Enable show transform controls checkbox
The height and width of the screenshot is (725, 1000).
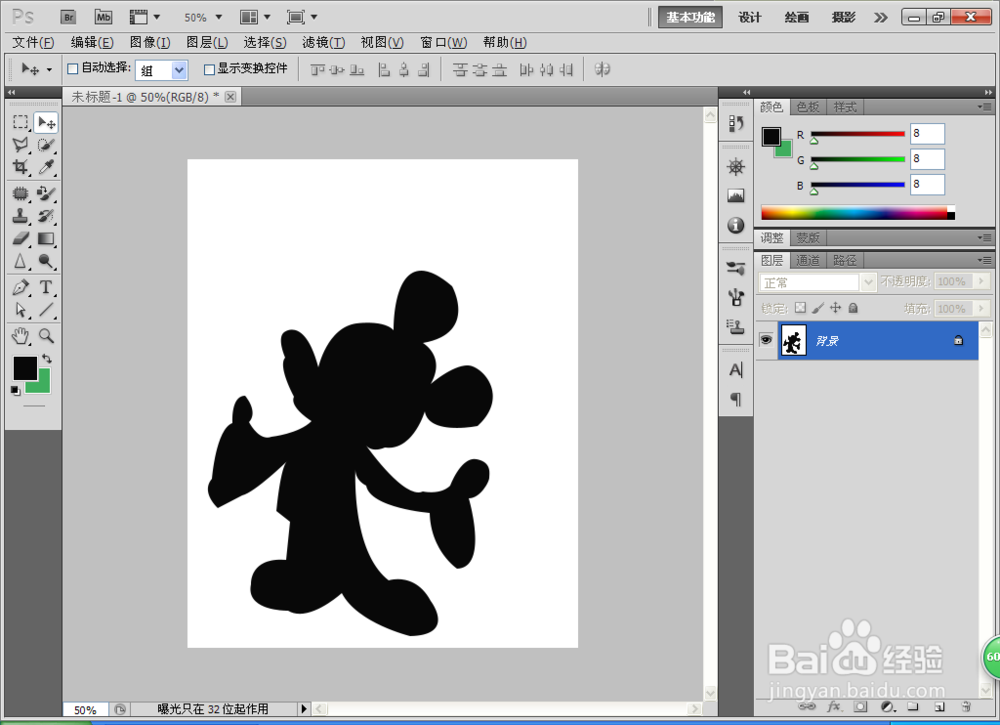pyautogui.click(x=209, y=69)
